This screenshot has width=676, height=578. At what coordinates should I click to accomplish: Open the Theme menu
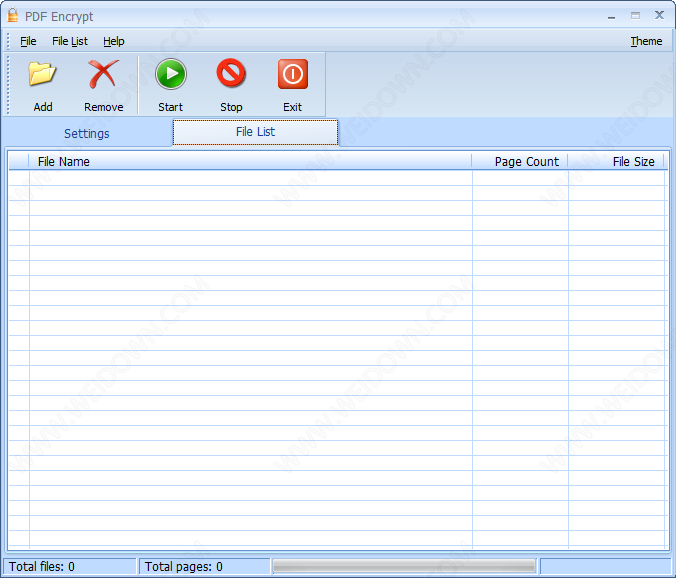[646, 41]
